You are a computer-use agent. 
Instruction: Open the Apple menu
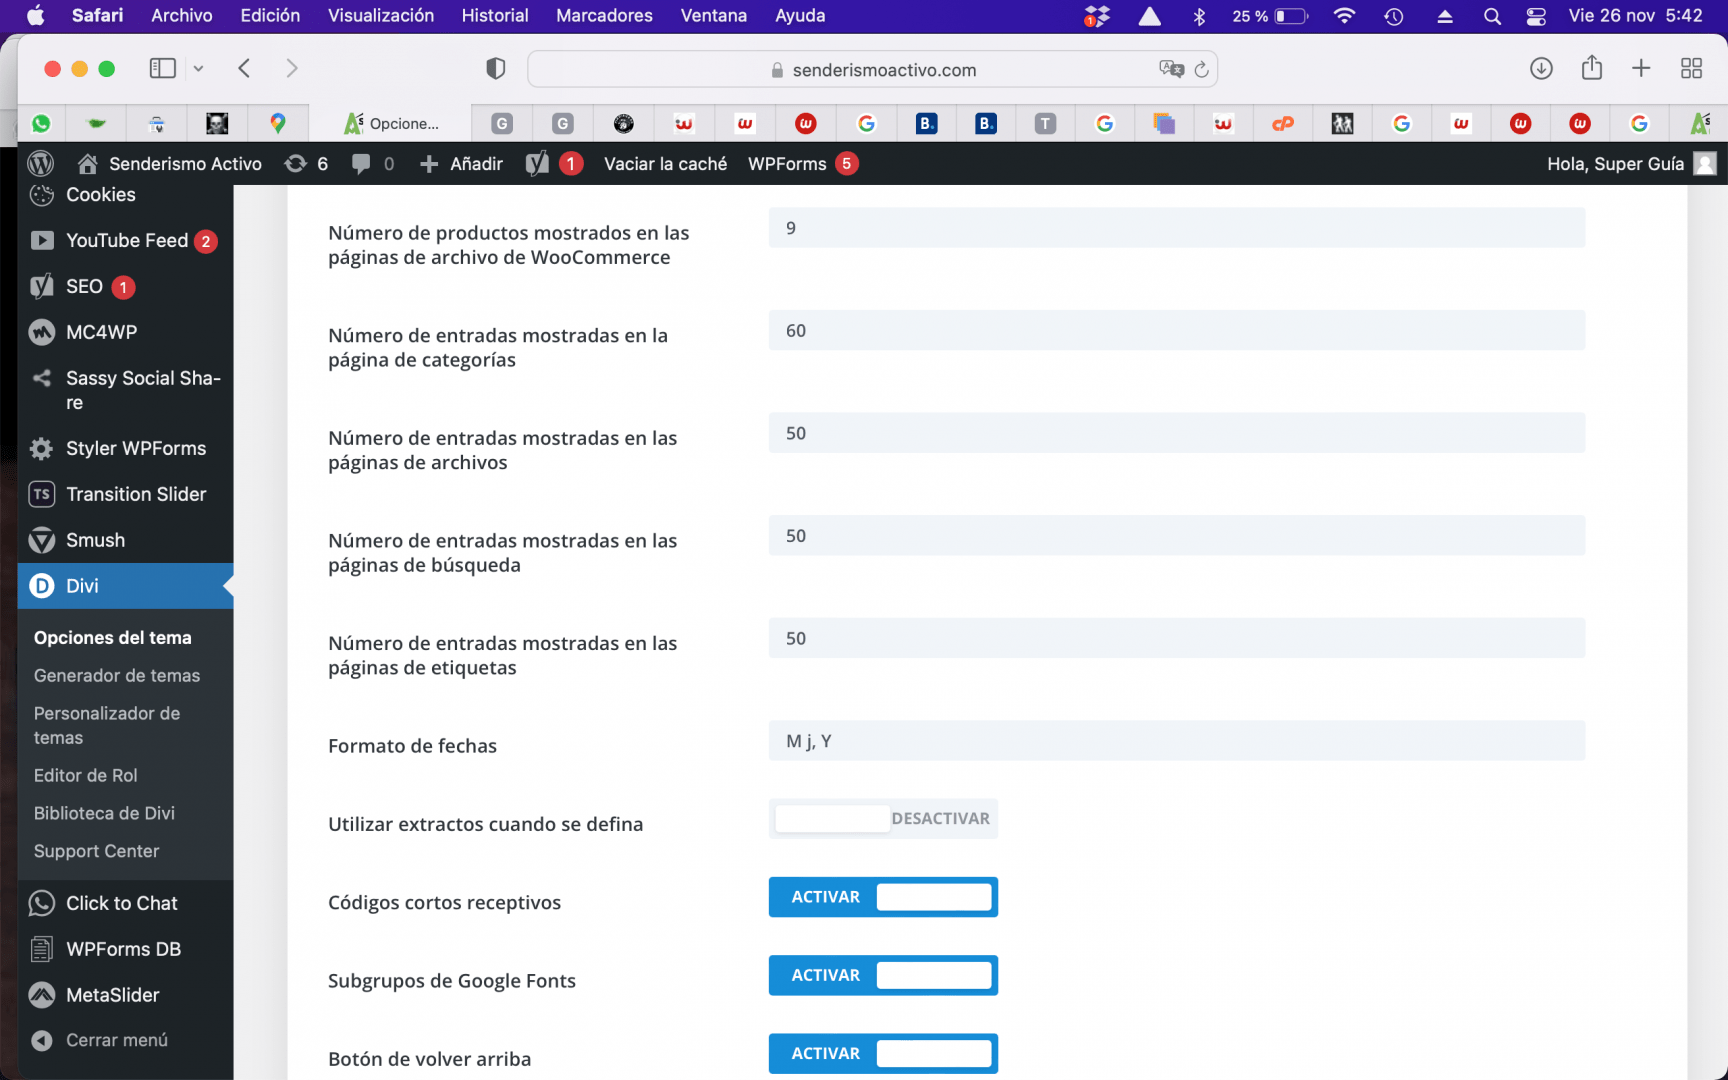35,16
